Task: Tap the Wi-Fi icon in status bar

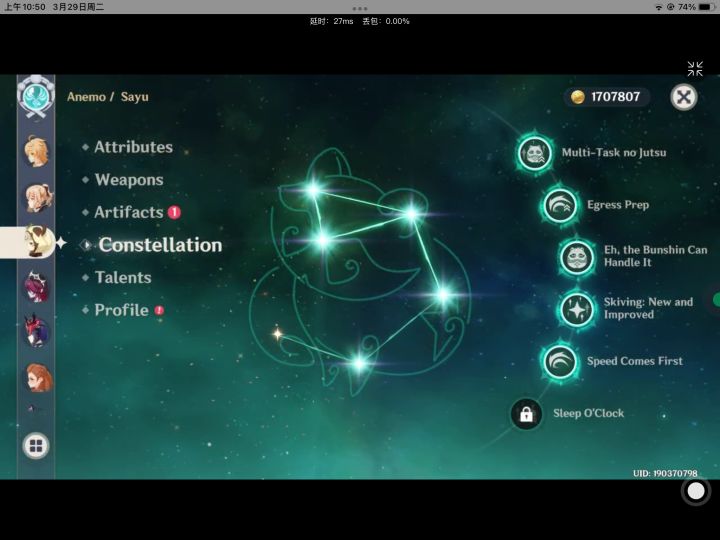Action: coord(658,7)
